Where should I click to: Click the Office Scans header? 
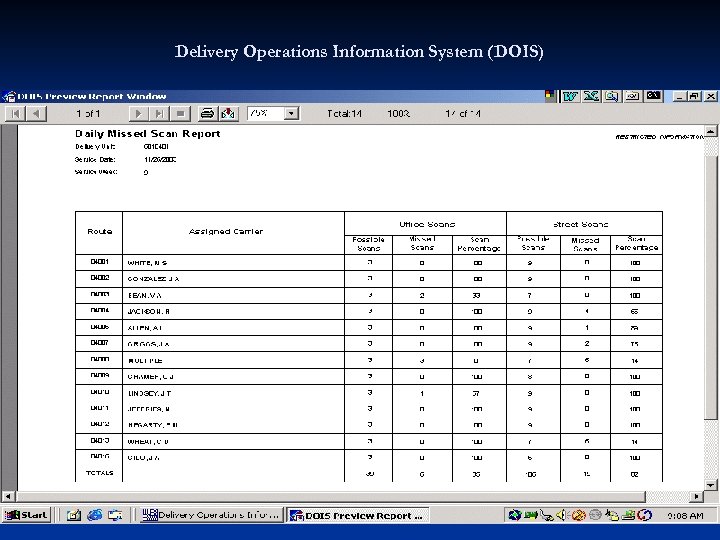(x=427, y=224)
